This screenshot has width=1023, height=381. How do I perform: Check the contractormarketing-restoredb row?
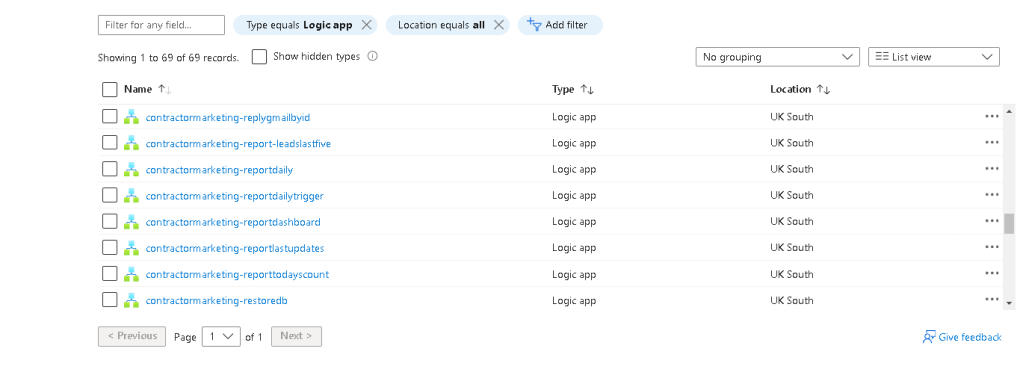110,300
